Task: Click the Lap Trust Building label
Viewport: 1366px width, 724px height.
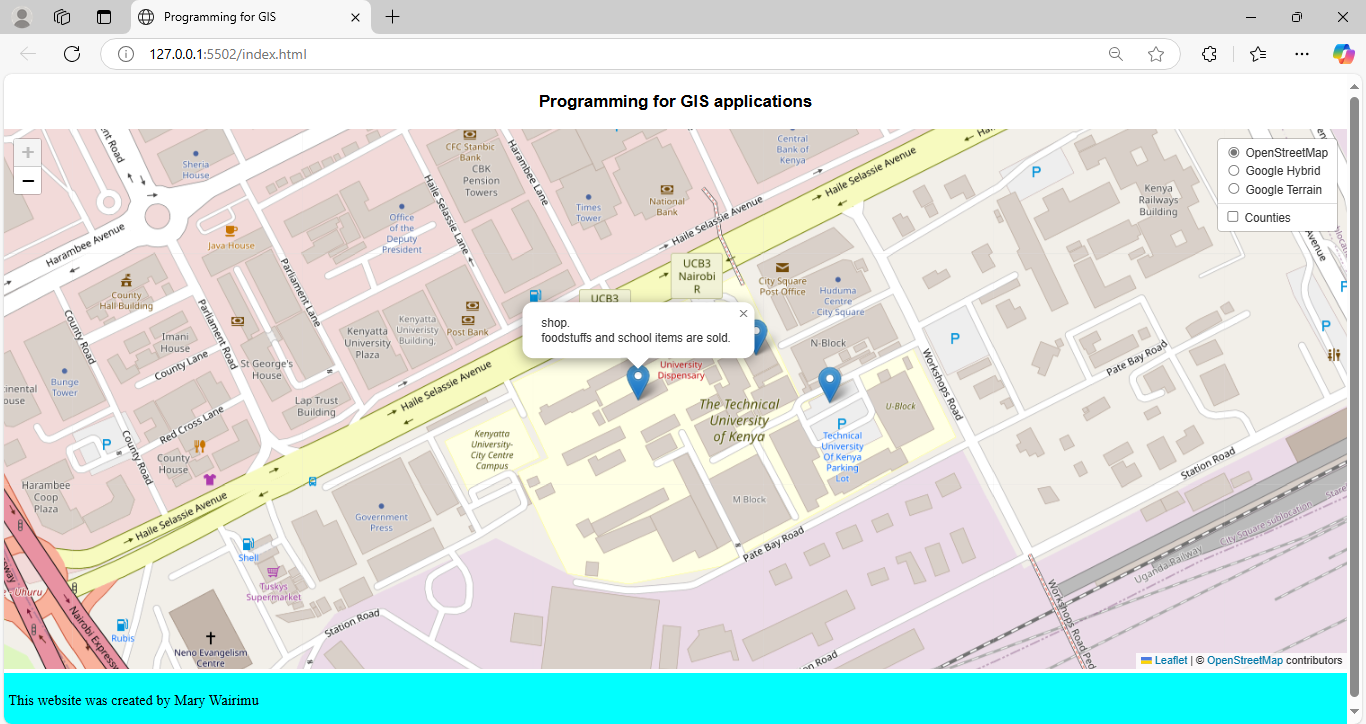Action: tap(316, 406)
